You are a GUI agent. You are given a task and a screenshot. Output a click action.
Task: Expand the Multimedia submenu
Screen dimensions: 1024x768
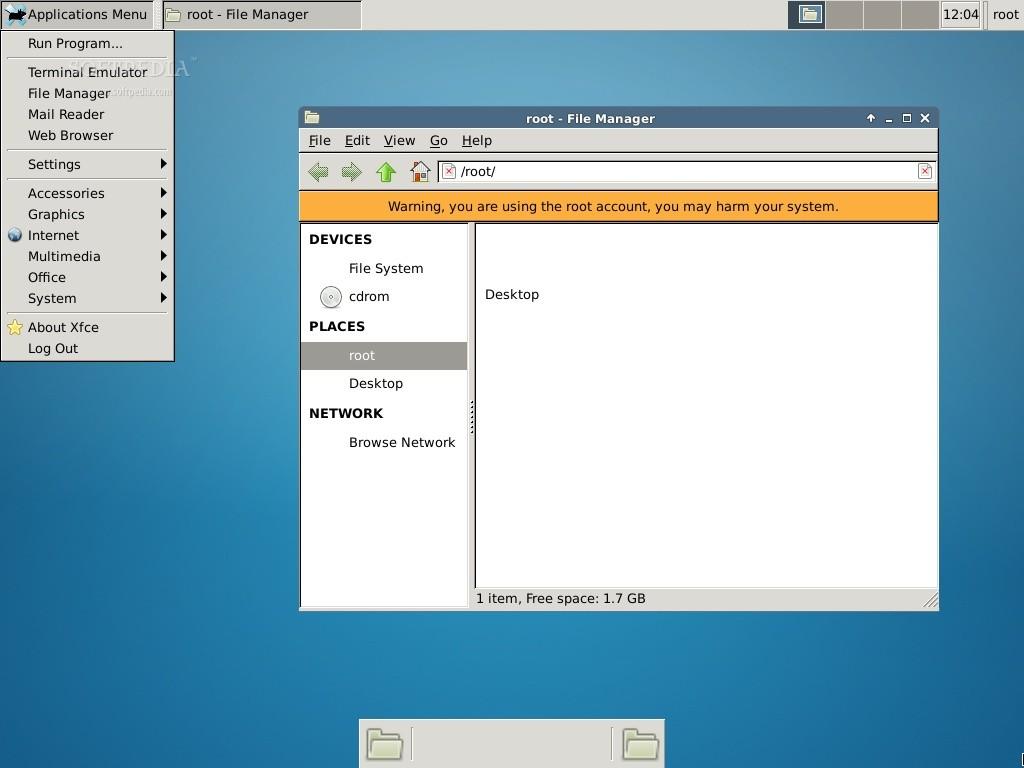[x=64, y=256]
